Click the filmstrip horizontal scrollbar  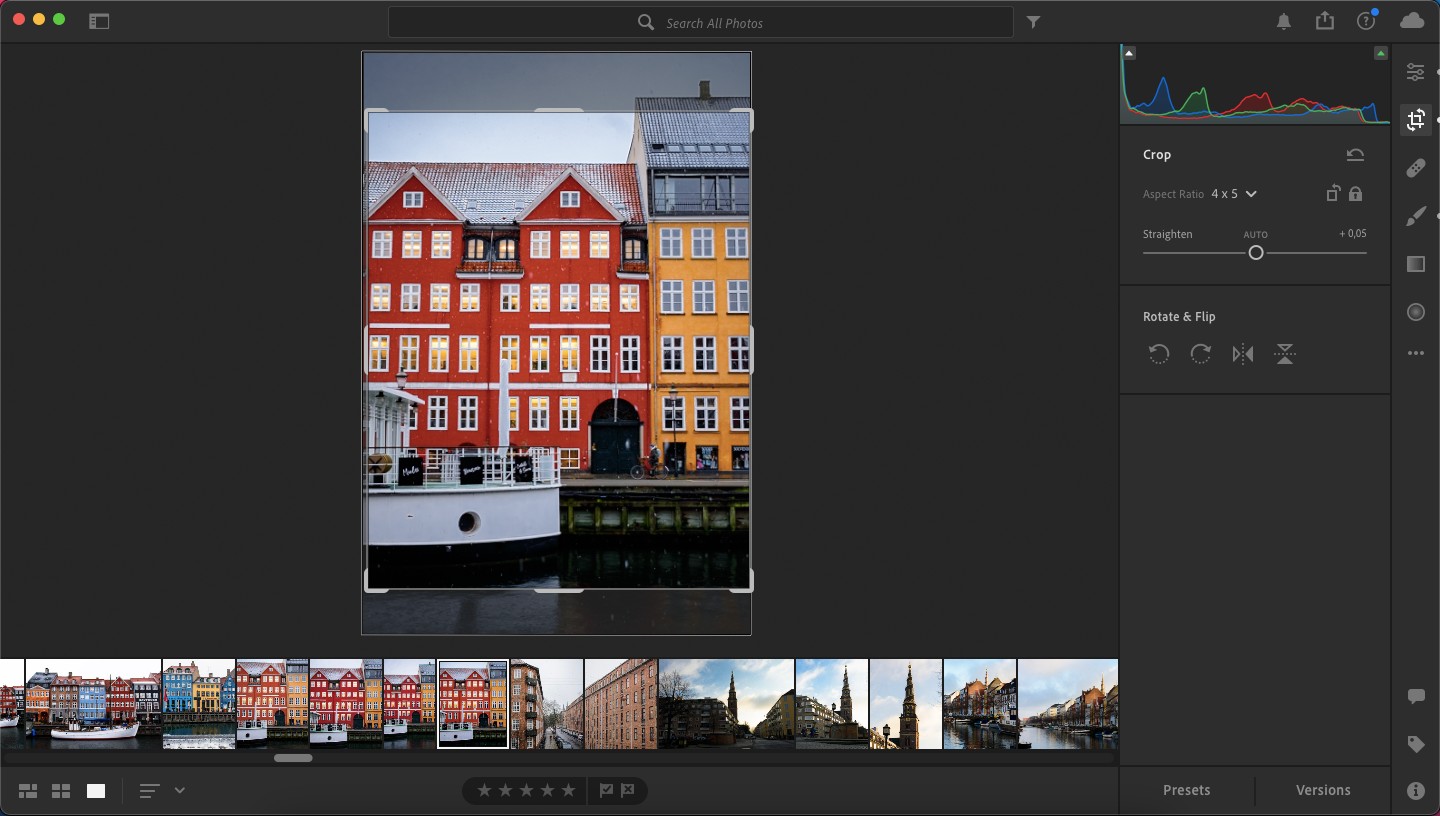pyautogui.click(x=293, y=758)
